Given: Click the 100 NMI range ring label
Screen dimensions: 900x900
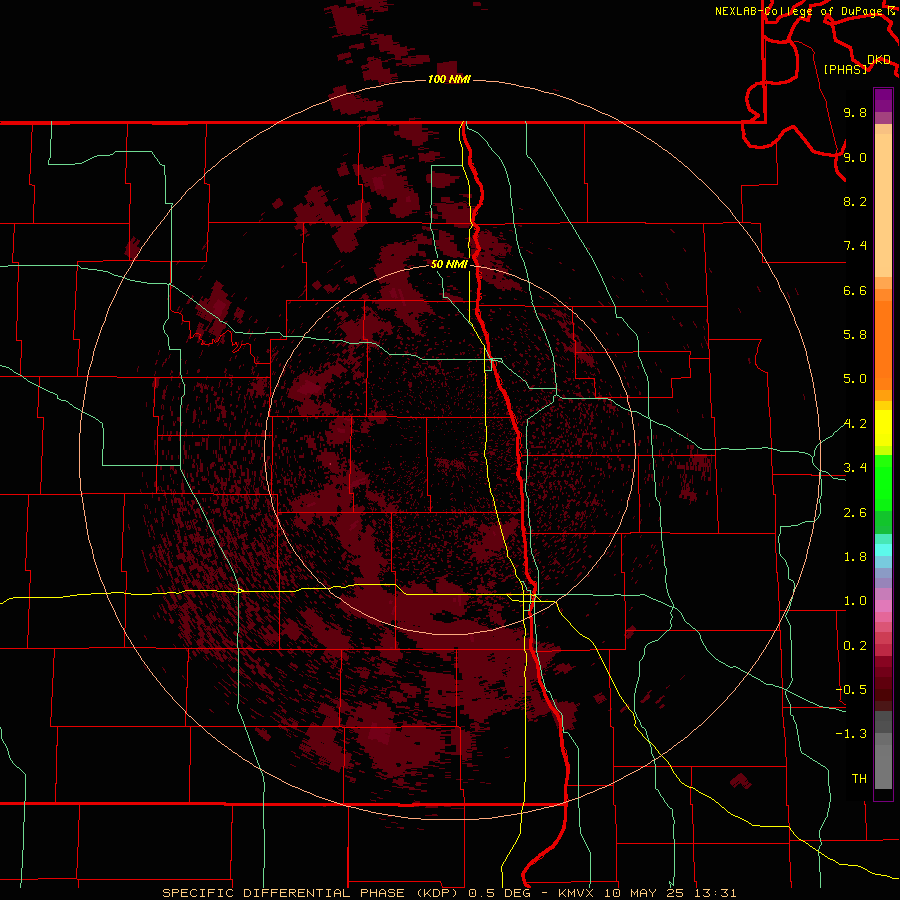Looking at the screenshot, I should 449,79.
